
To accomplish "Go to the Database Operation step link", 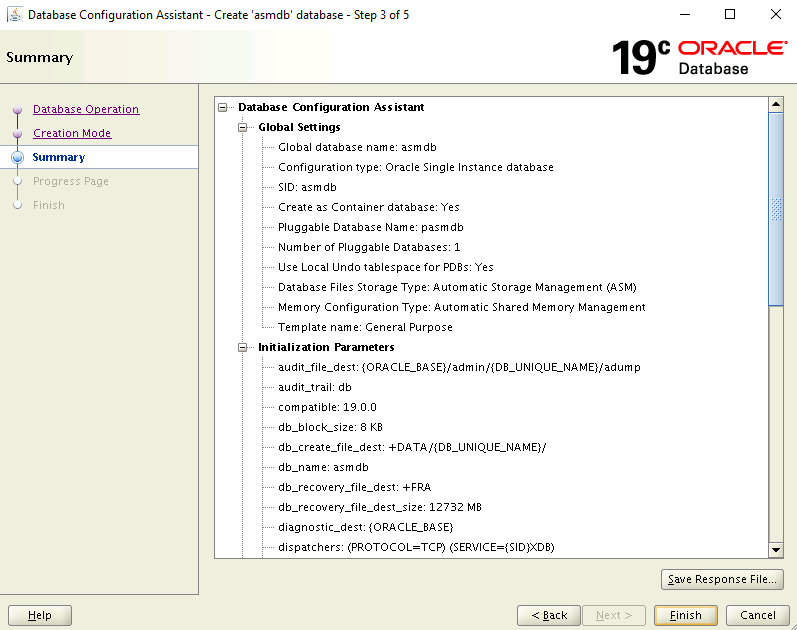I will coord(86,109).
